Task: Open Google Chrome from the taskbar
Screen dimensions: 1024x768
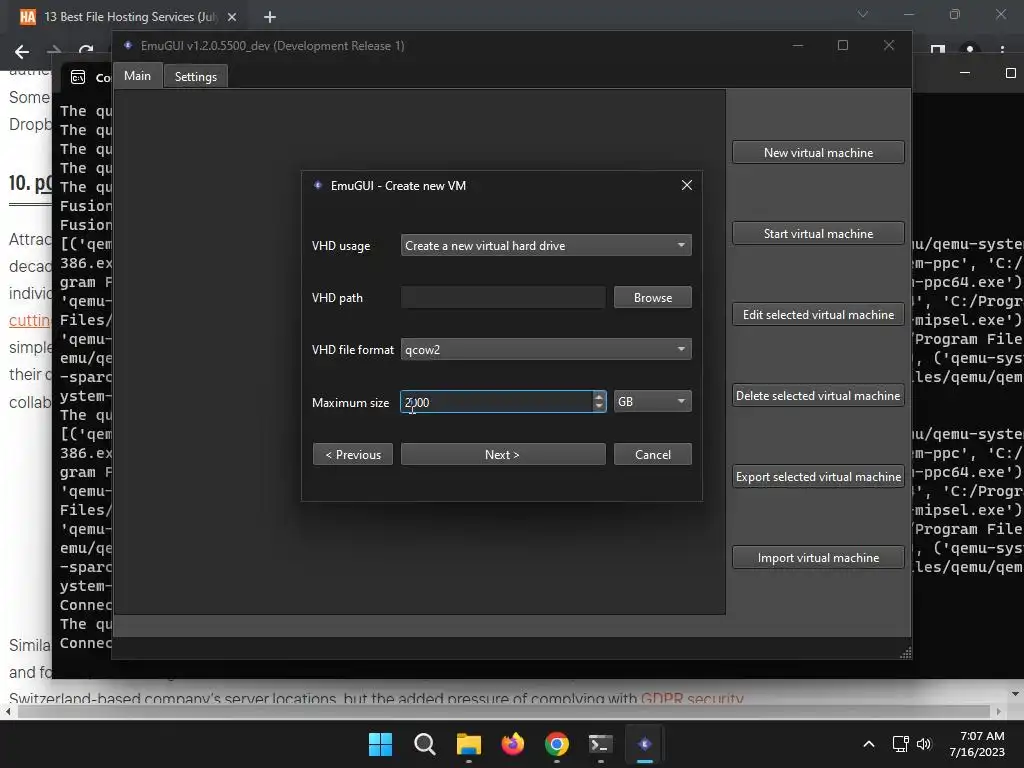Action: [556, 744]
